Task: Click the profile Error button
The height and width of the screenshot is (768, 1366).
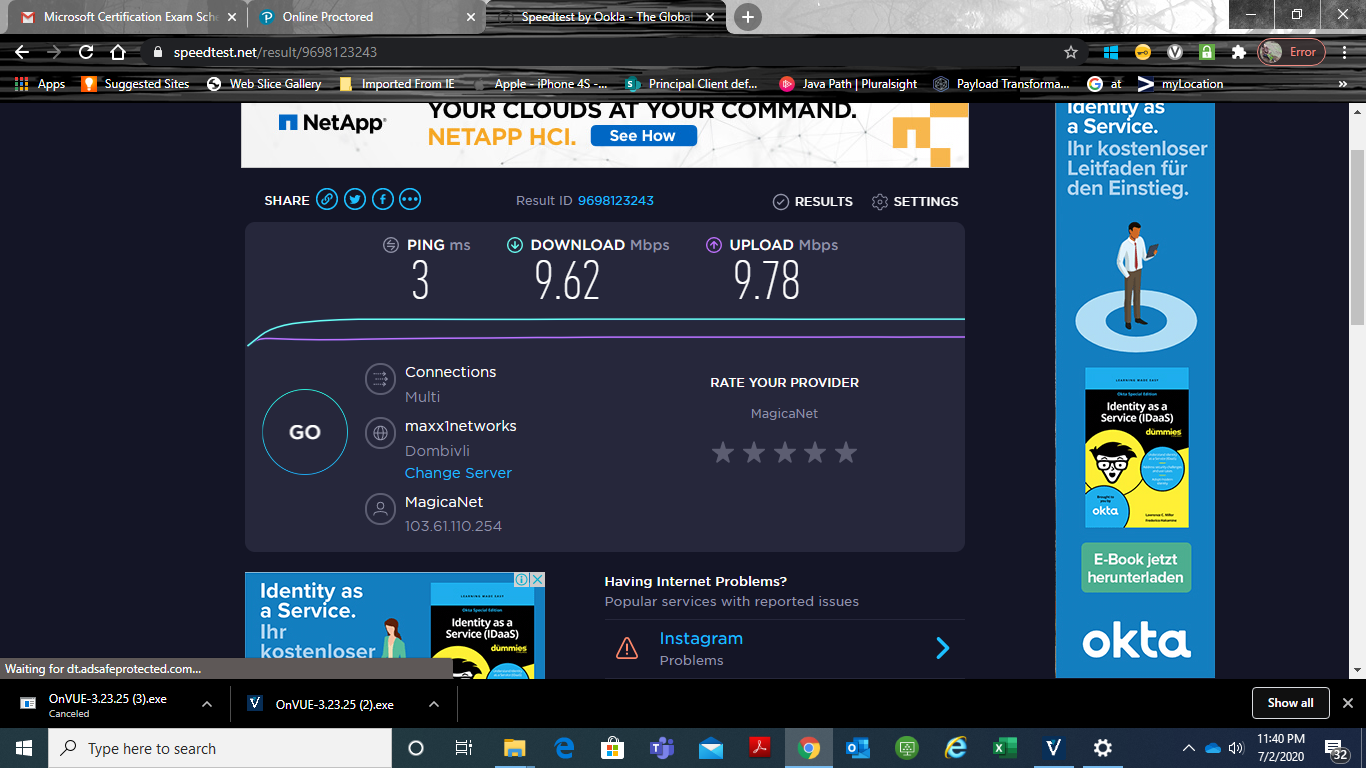Action: [x=1291, y=52]
